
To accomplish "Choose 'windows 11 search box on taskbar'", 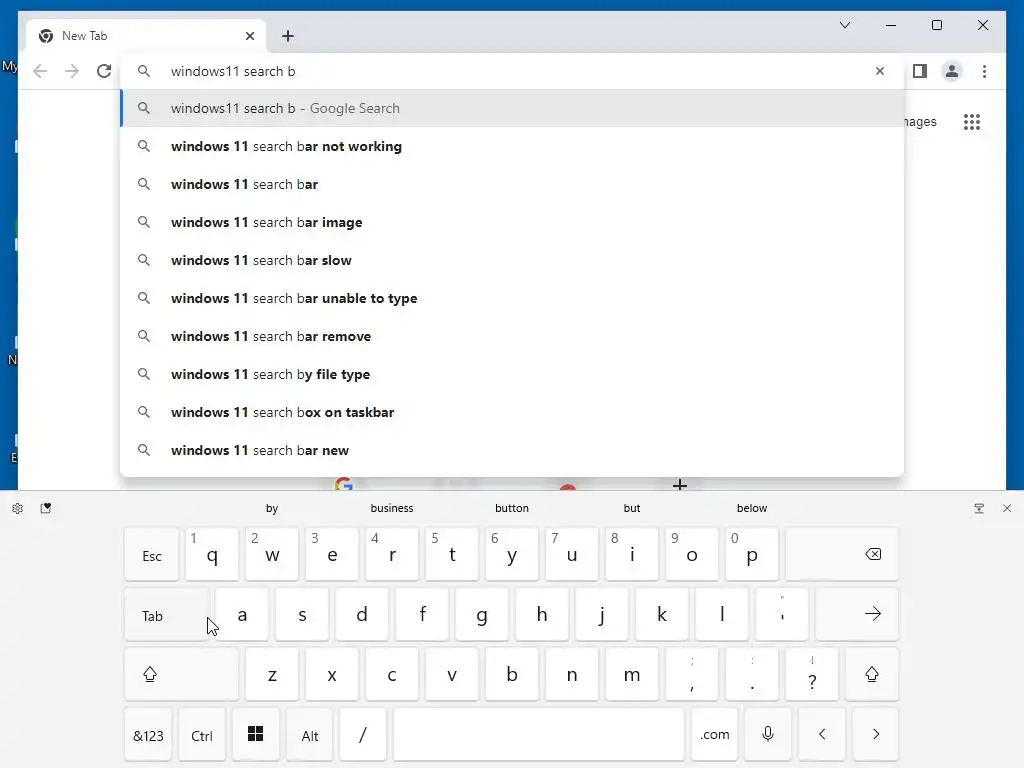I will tap(513, 412).
